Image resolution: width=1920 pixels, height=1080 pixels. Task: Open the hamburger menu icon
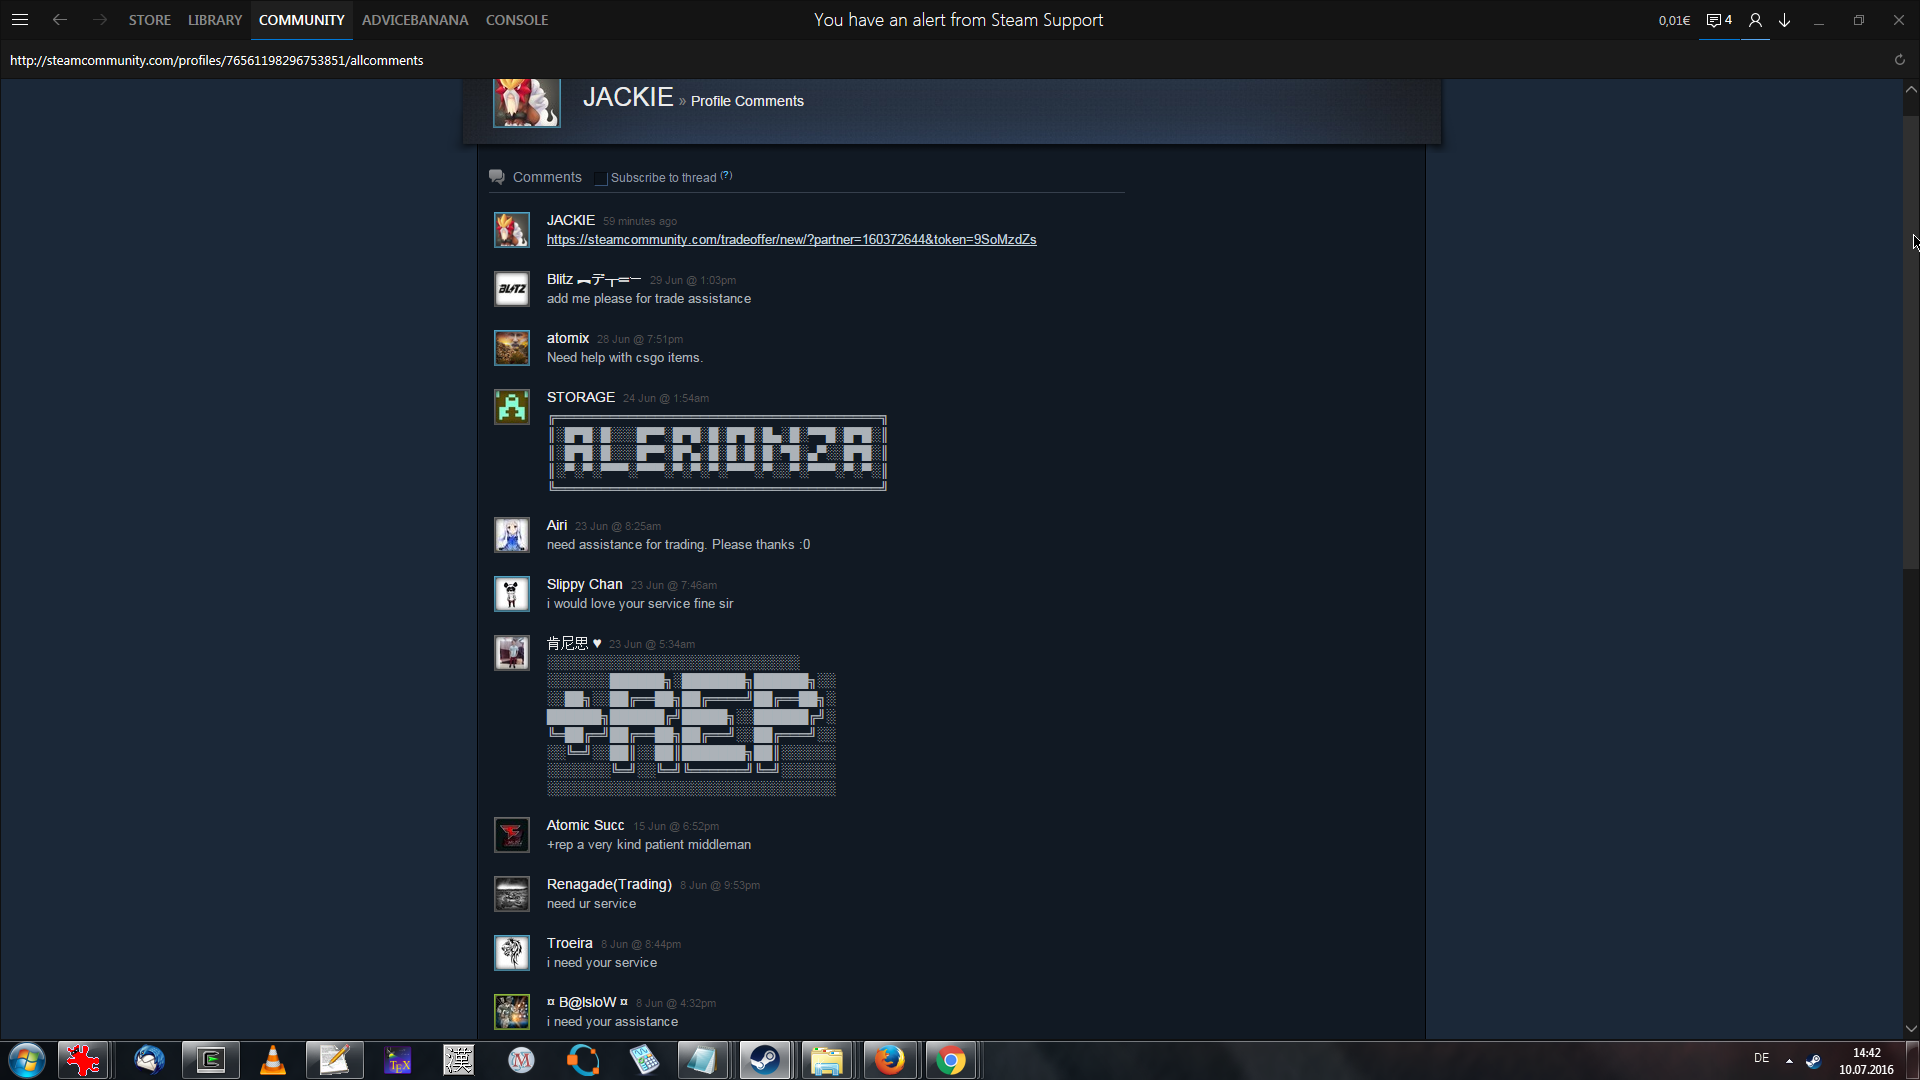(x=20, y=20)
